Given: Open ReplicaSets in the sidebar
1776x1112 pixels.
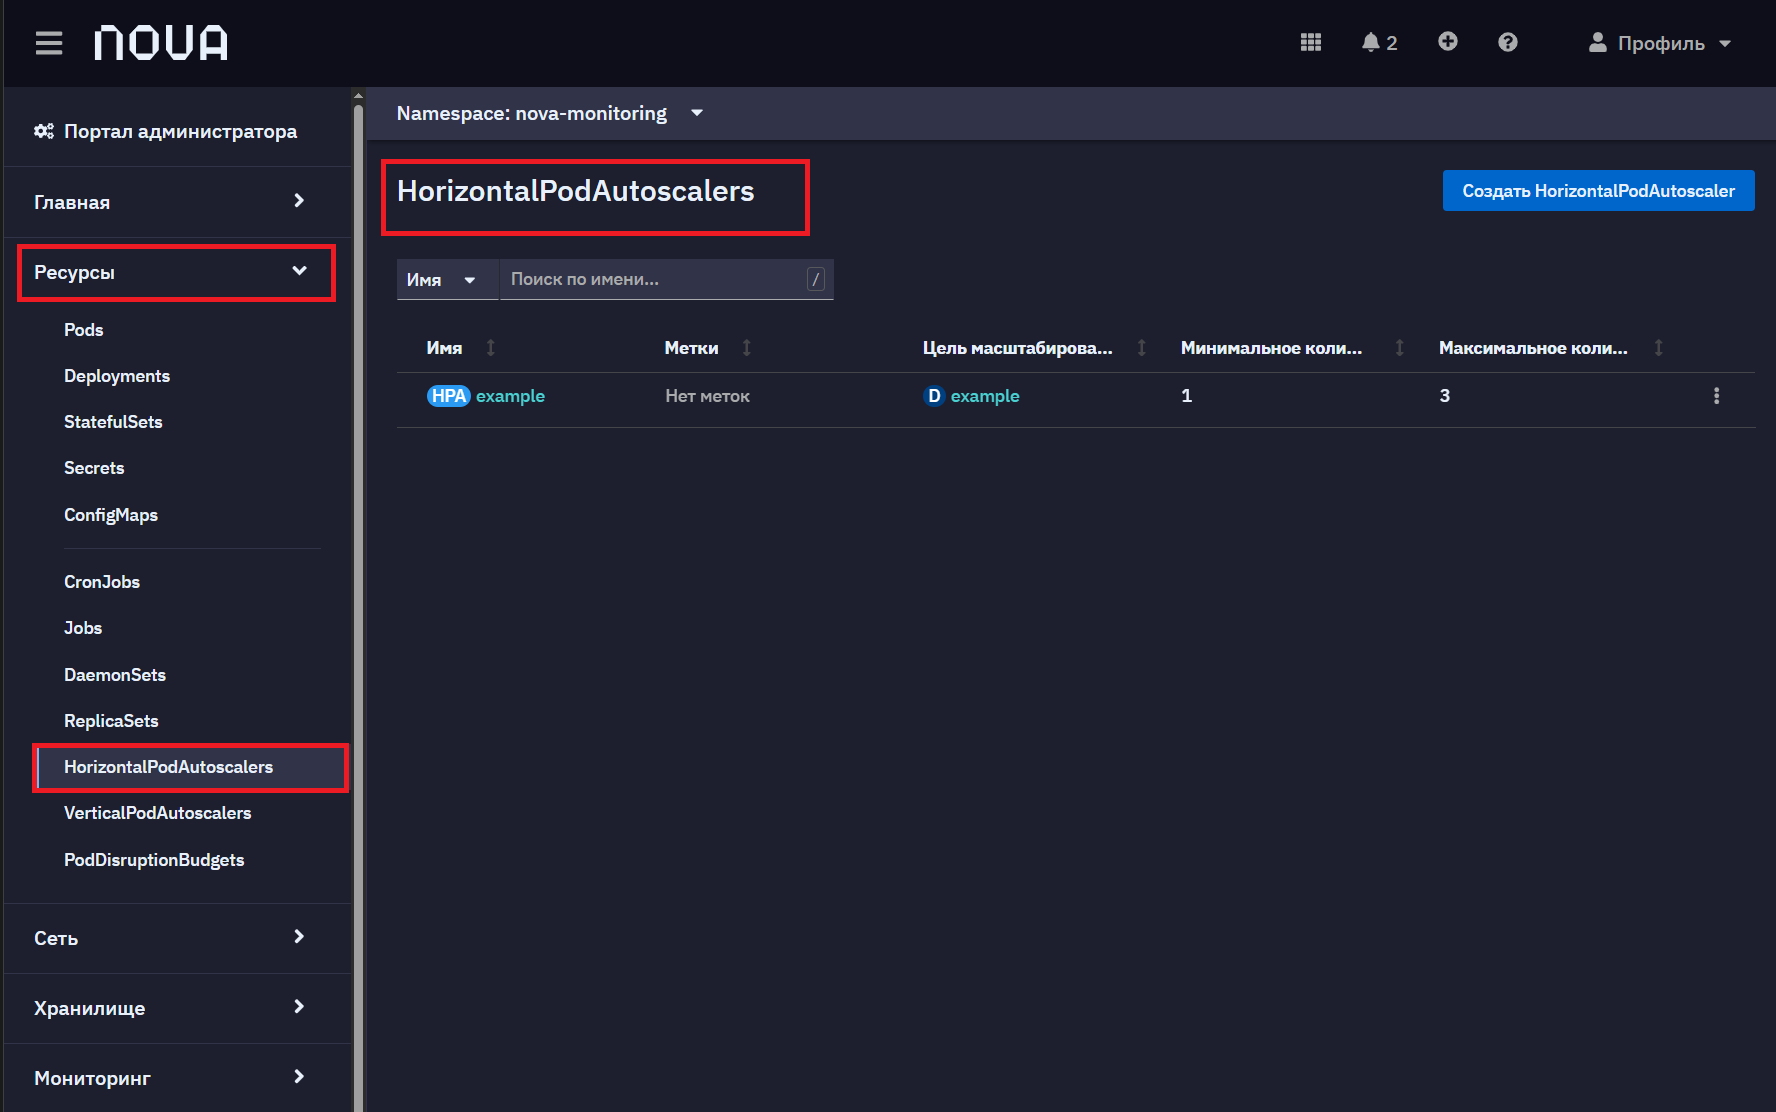Looking at the screenshot, I should 111,721.
